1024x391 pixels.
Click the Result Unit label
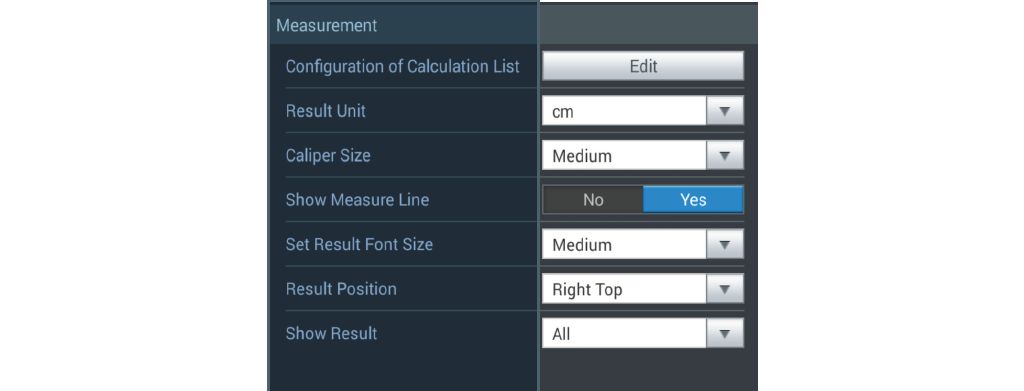click(325, 111)
